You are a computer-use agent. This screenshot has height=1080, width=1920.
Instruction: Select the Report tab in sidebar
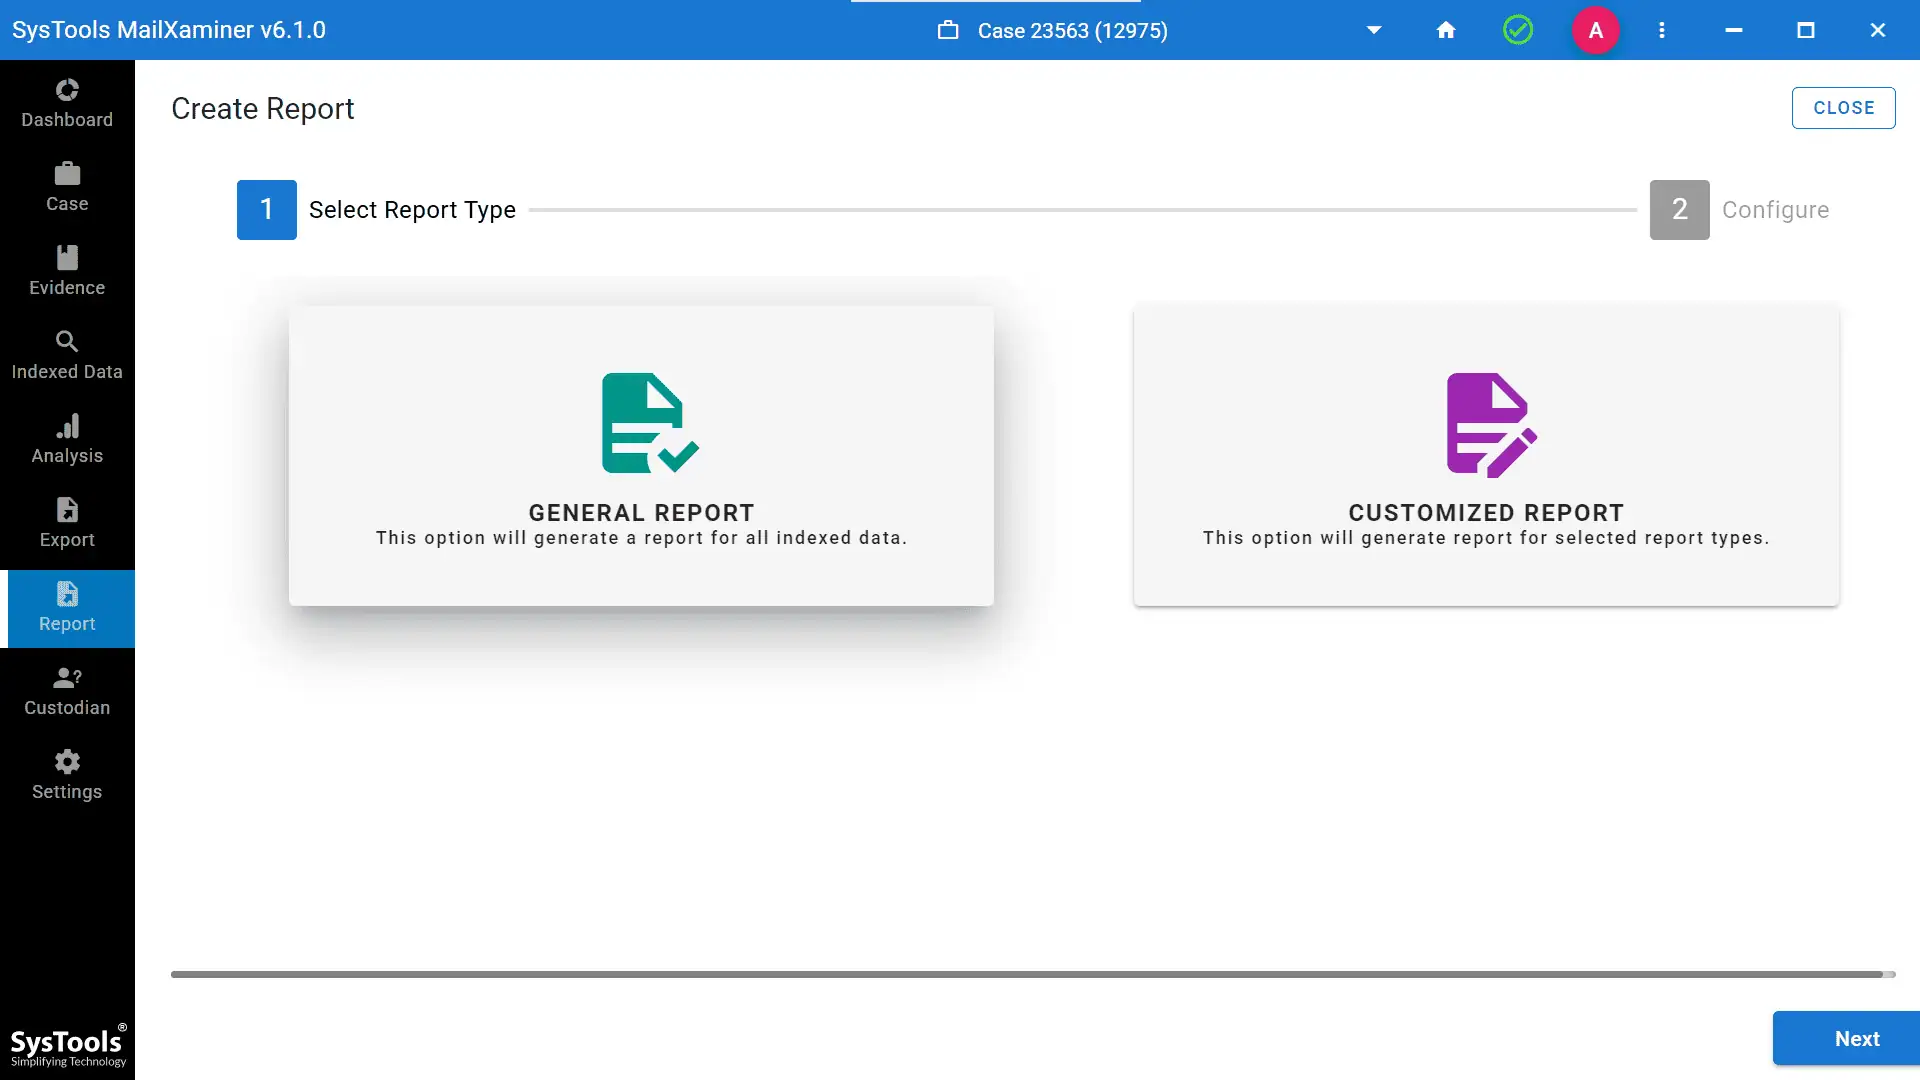pyautogui.click(x=67, y=608)
